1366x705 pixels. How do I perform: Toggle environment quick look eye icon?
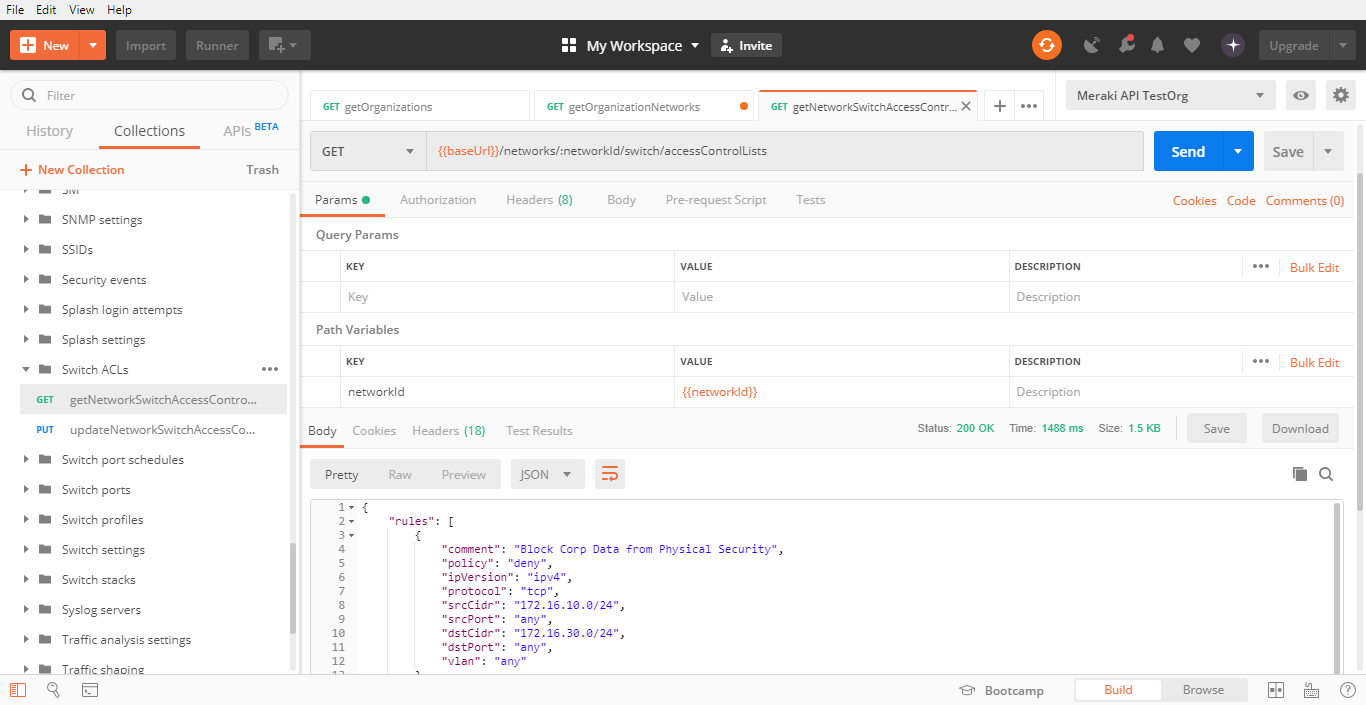[x=1300, y=95]
